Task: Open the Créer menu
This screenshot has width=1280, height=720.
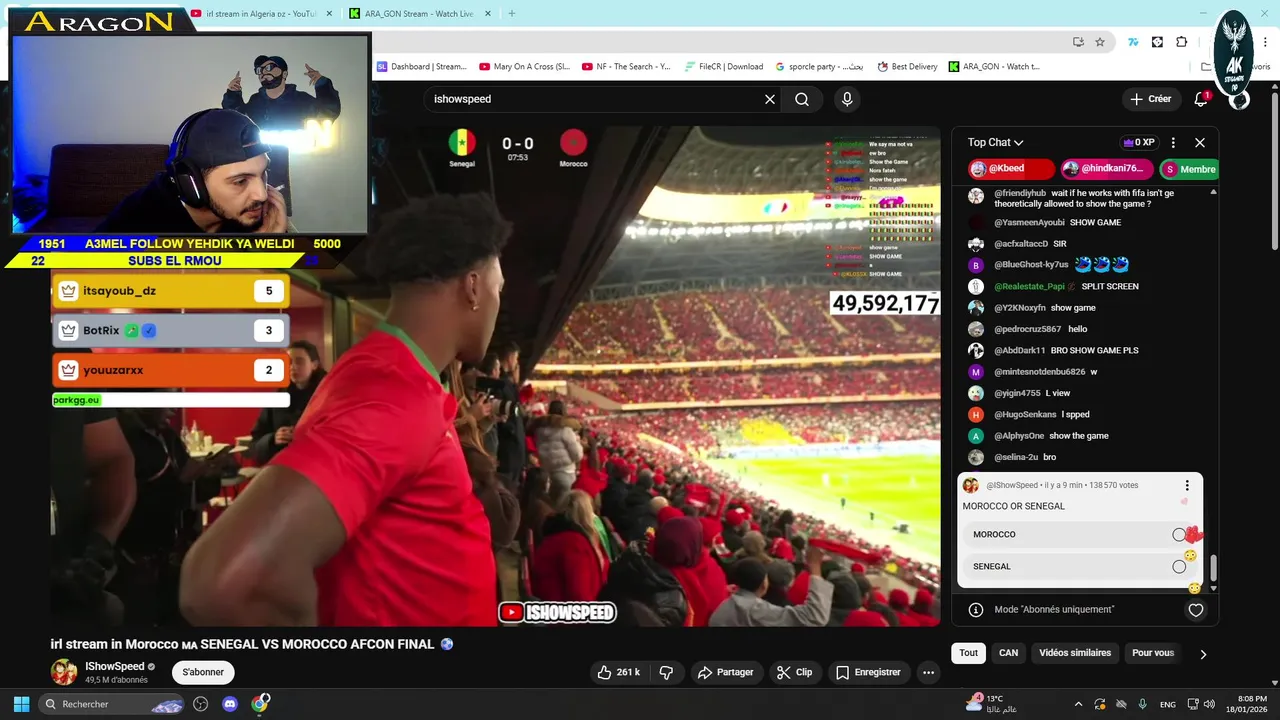Action: pyautogui.click(x=1151, y=99)
